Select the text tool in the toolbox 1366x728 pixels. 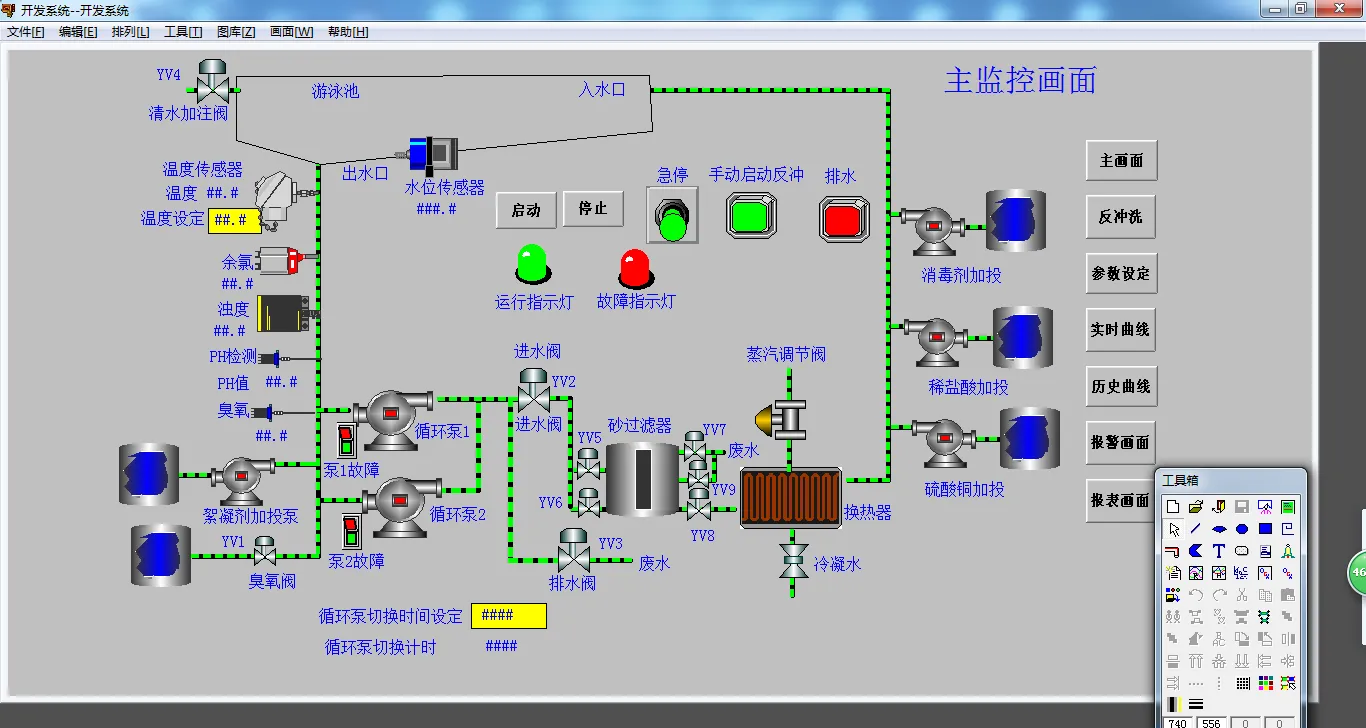1220,550
